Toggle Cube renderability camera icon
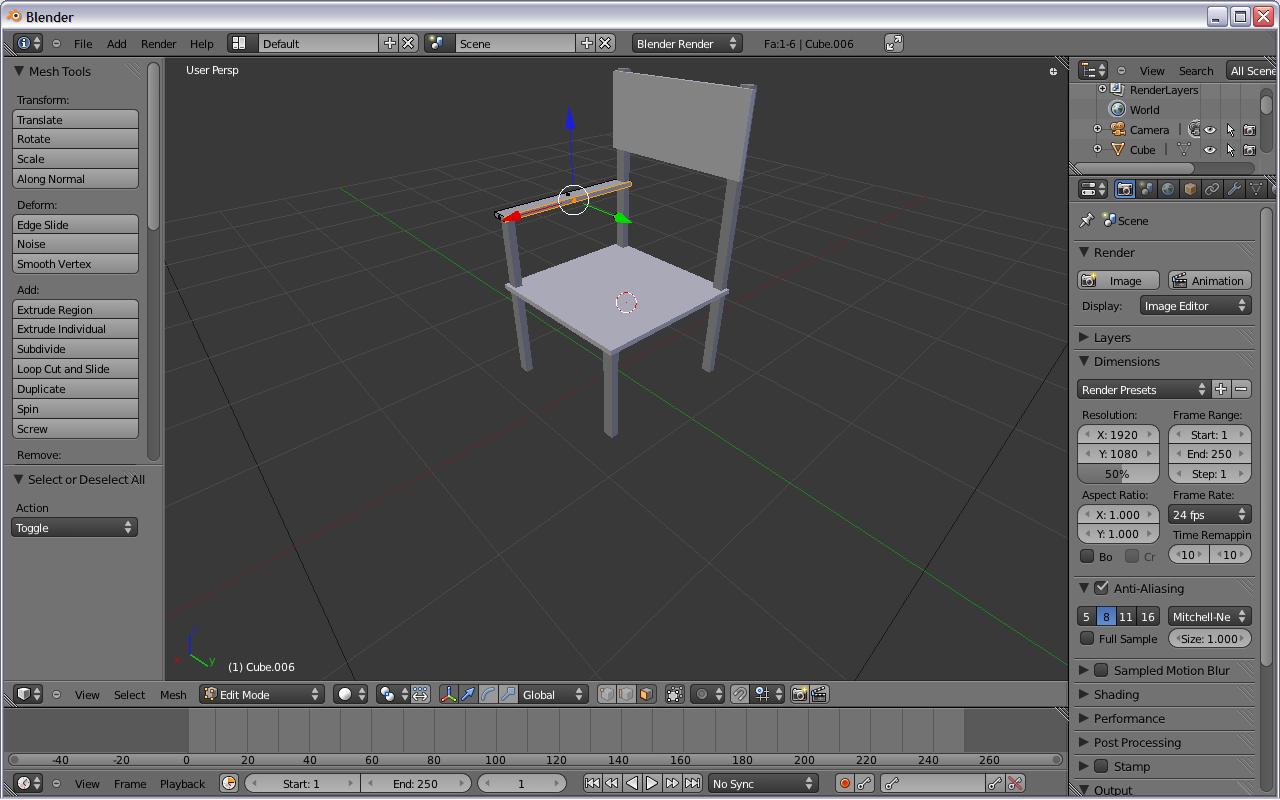Screen dimensions: 1280x800 pyautogui.click(x=1250, y=150)
